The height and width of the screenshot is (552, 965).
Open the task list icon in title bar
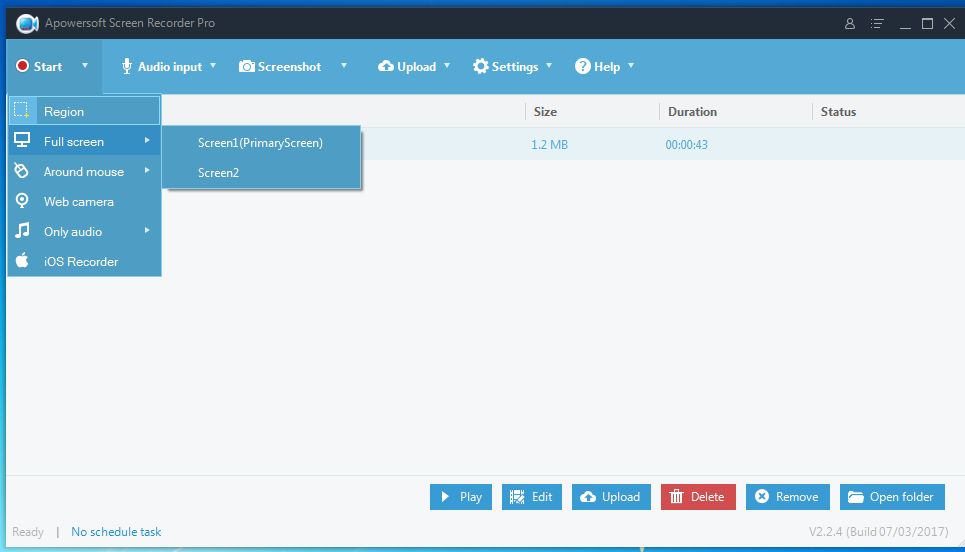(877, 23)
